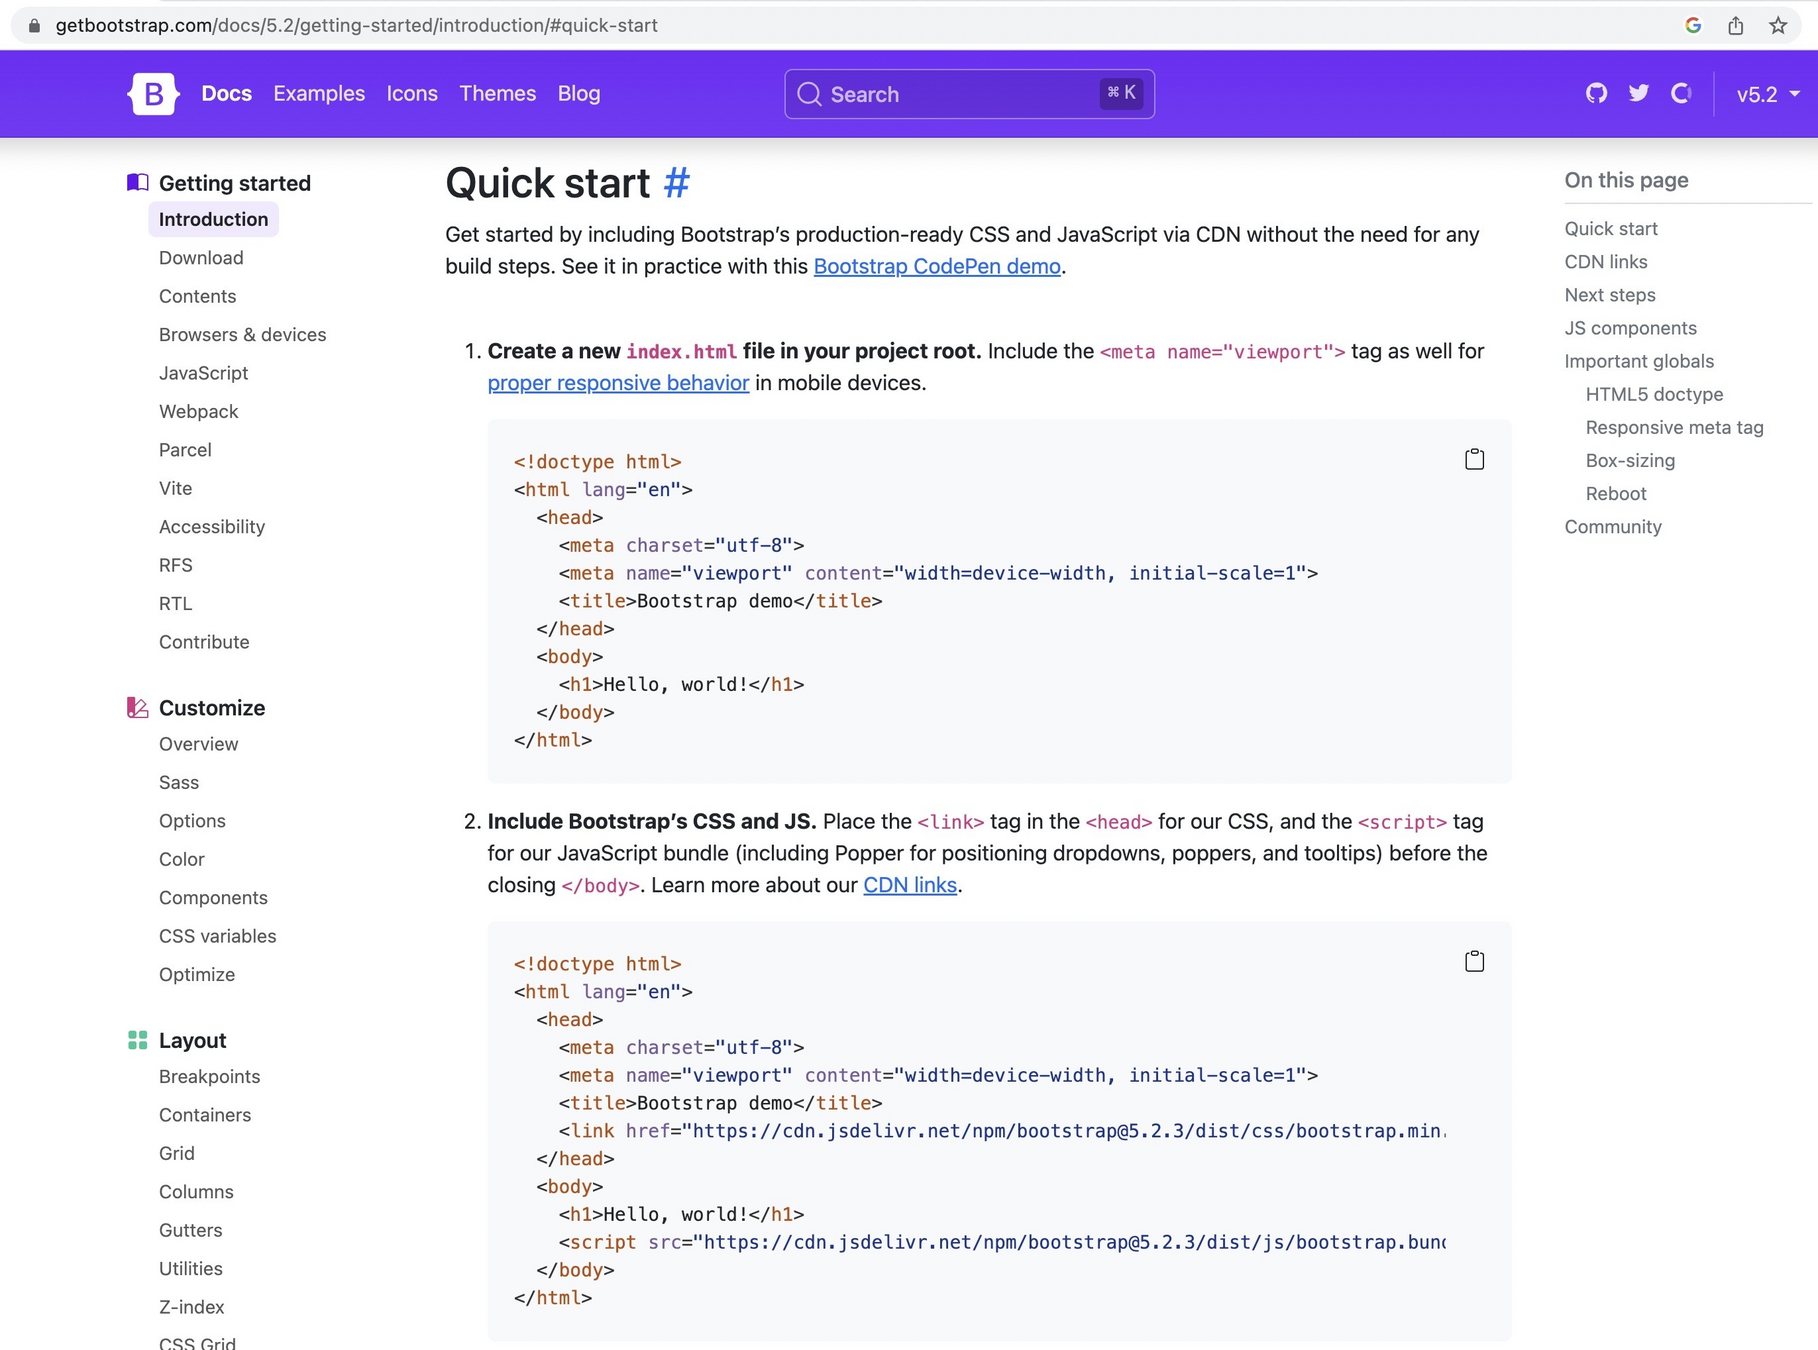1818x1350 pixels.
Task: Click the Bootstrap B logo
Action: click(x=153, y=94)
